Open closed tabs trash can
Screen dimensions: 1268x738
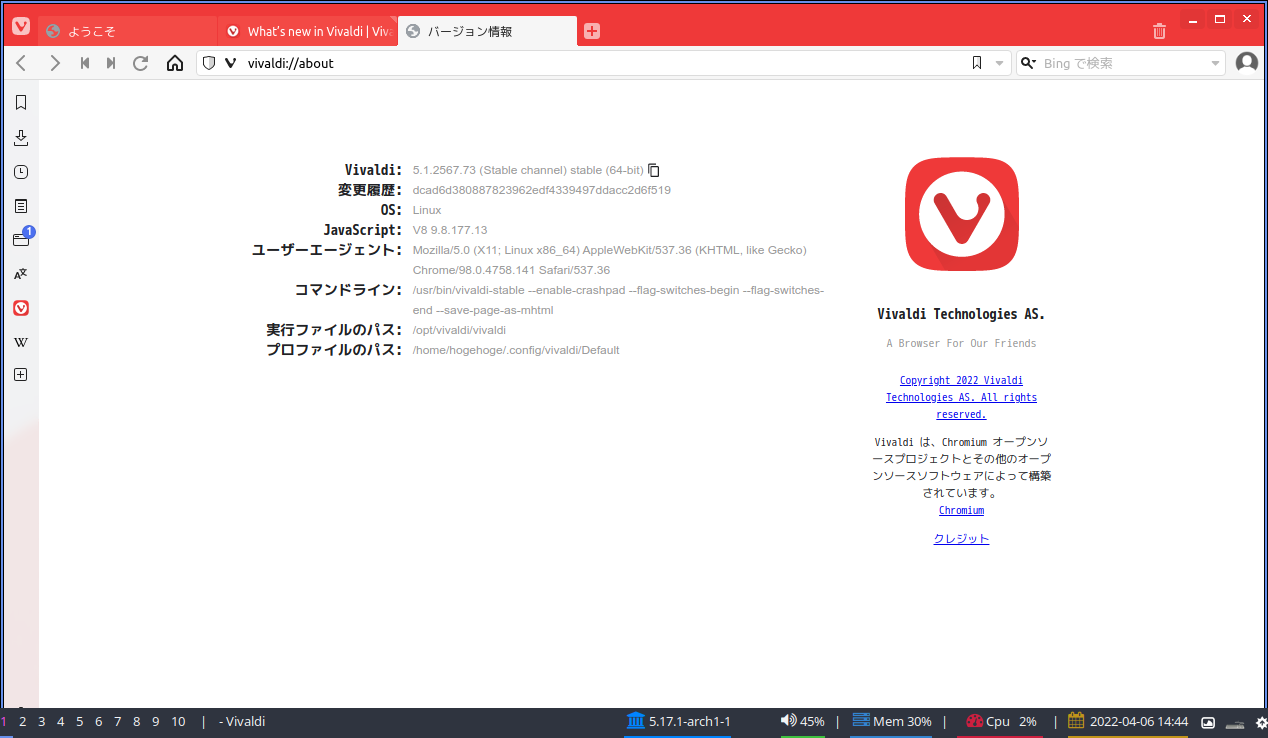1159,31
